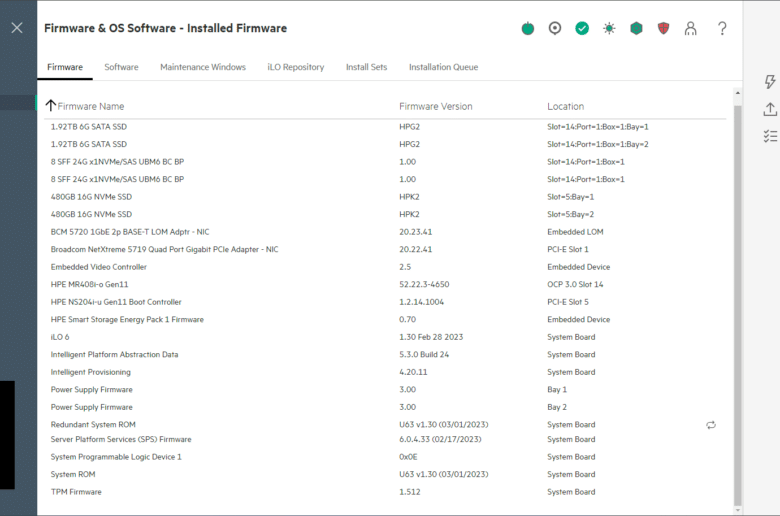Click version '1.512' for TPM
Viewport: 780px width, 516px height.
409,492
